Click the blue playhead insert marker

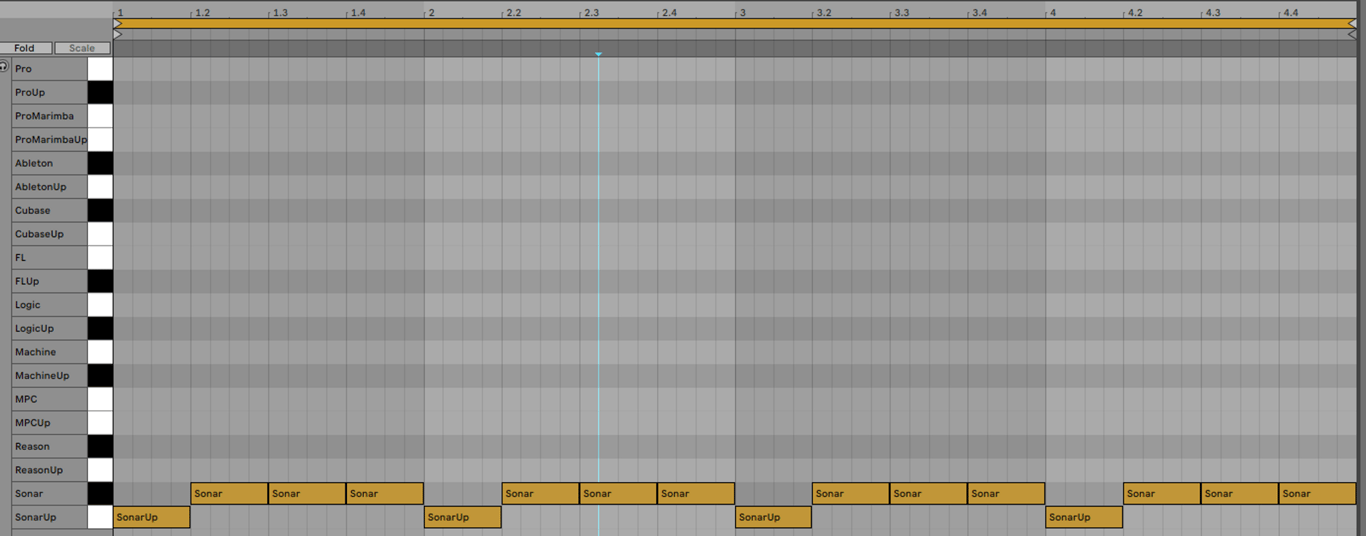598,54
